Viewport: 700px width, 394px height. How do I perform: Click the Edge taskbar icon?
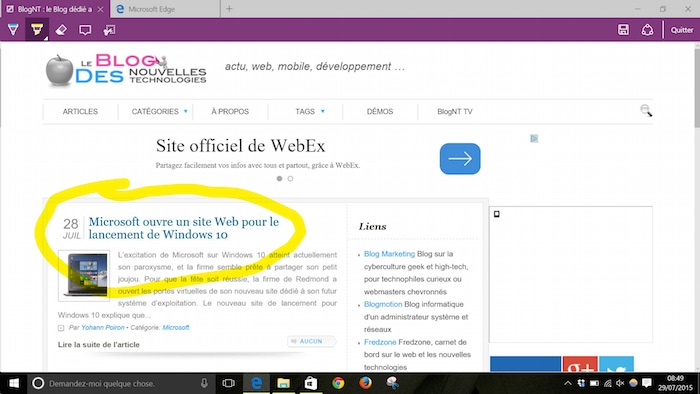pyautogui.click(x=256, y=383)
